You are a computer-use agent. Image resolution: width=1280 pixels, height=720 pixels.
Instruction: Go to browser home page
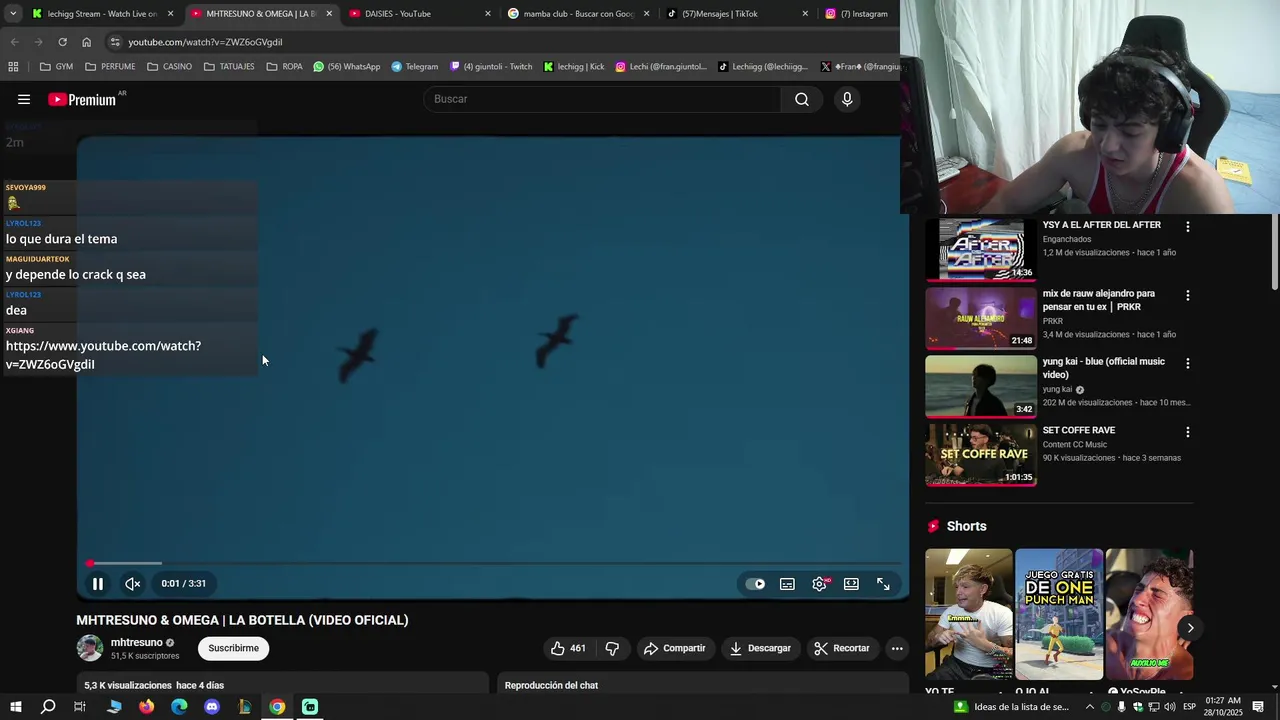point(86,42)
